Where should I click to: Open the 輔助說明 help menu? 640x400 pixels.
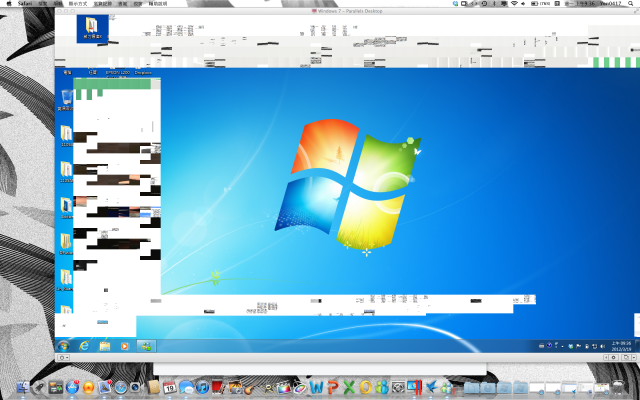point(158,3)
